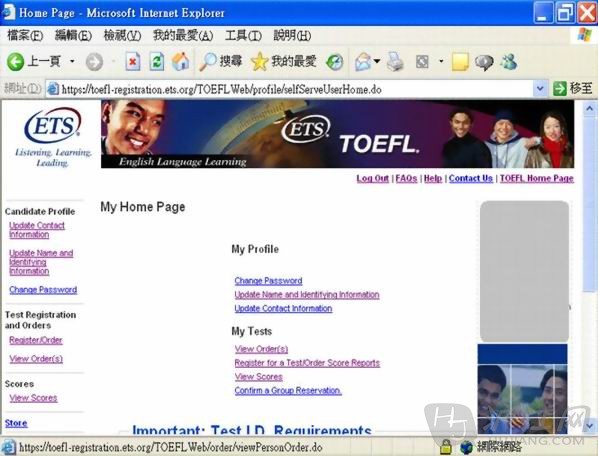Click the vertical scrollbar up arrow
Viewport: 598px width, 456px height.
589,109
